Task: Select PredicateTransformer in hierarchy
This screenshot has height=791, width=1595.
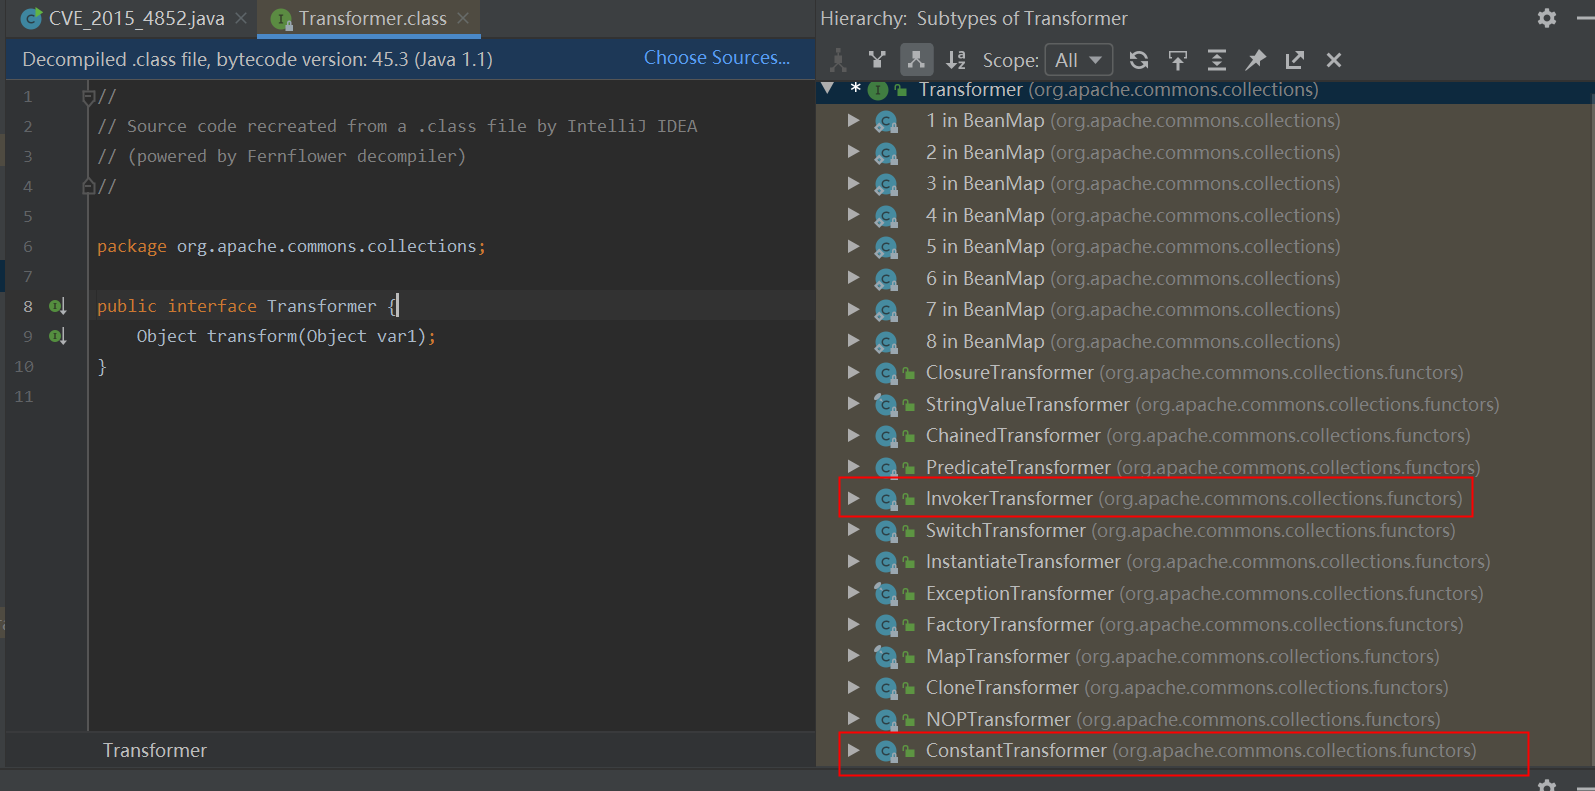Action: (1203, 467)
